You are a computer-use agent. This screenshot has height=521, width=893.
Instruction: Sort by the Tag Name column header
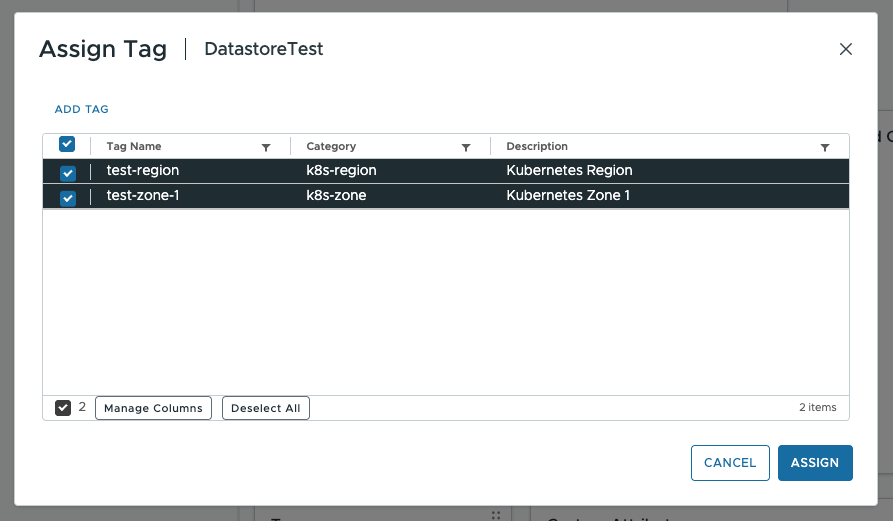pos(134,146)
